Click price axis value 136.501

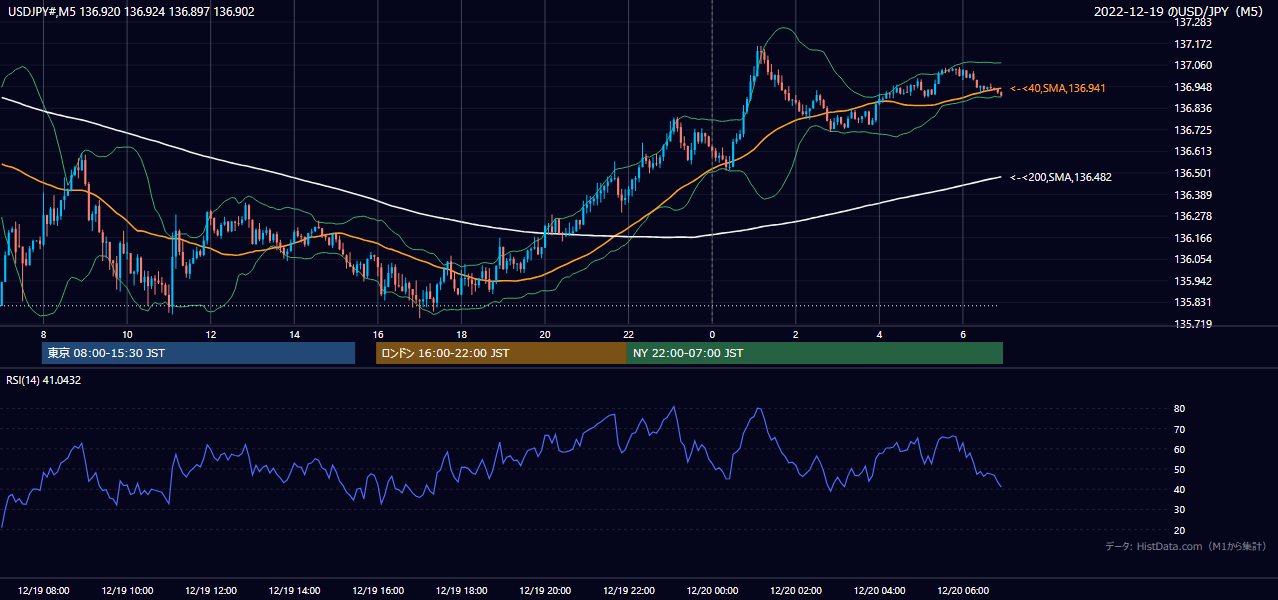(1192, 173)
